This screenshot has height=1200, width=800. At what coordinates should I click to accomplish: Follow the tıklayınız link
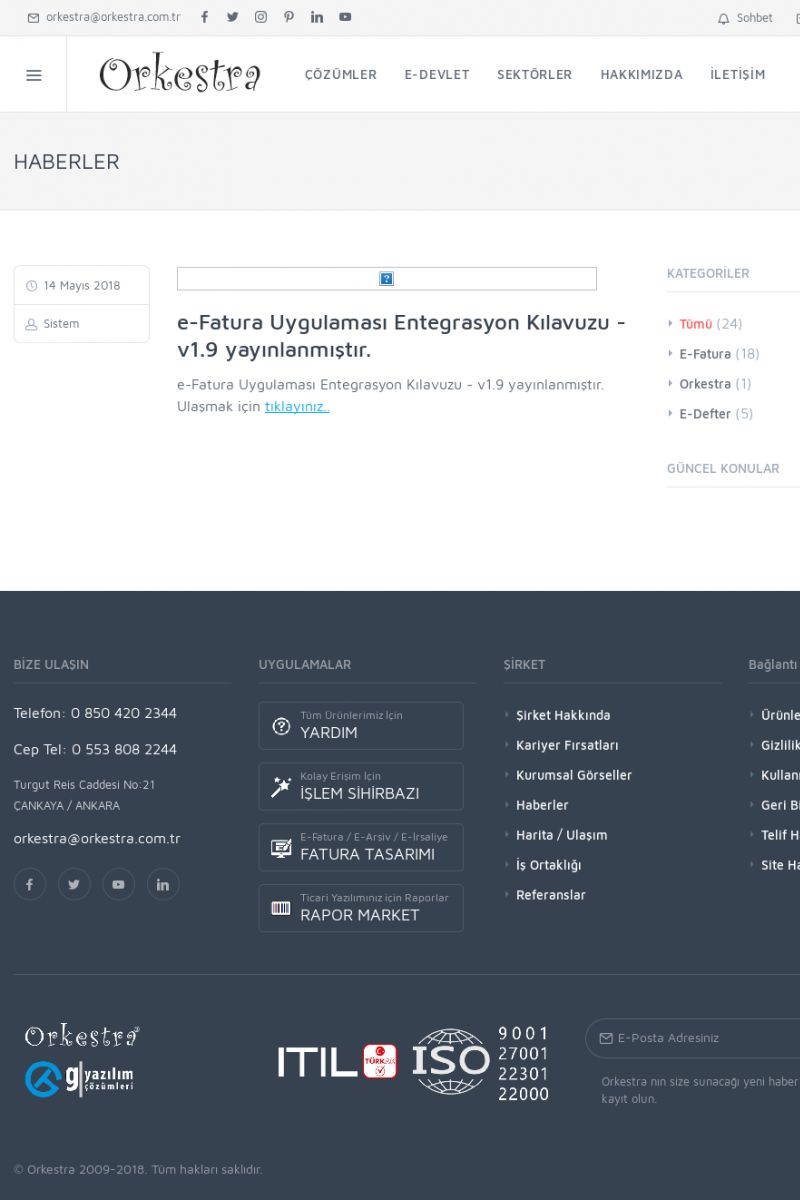(x=297, y=407)
